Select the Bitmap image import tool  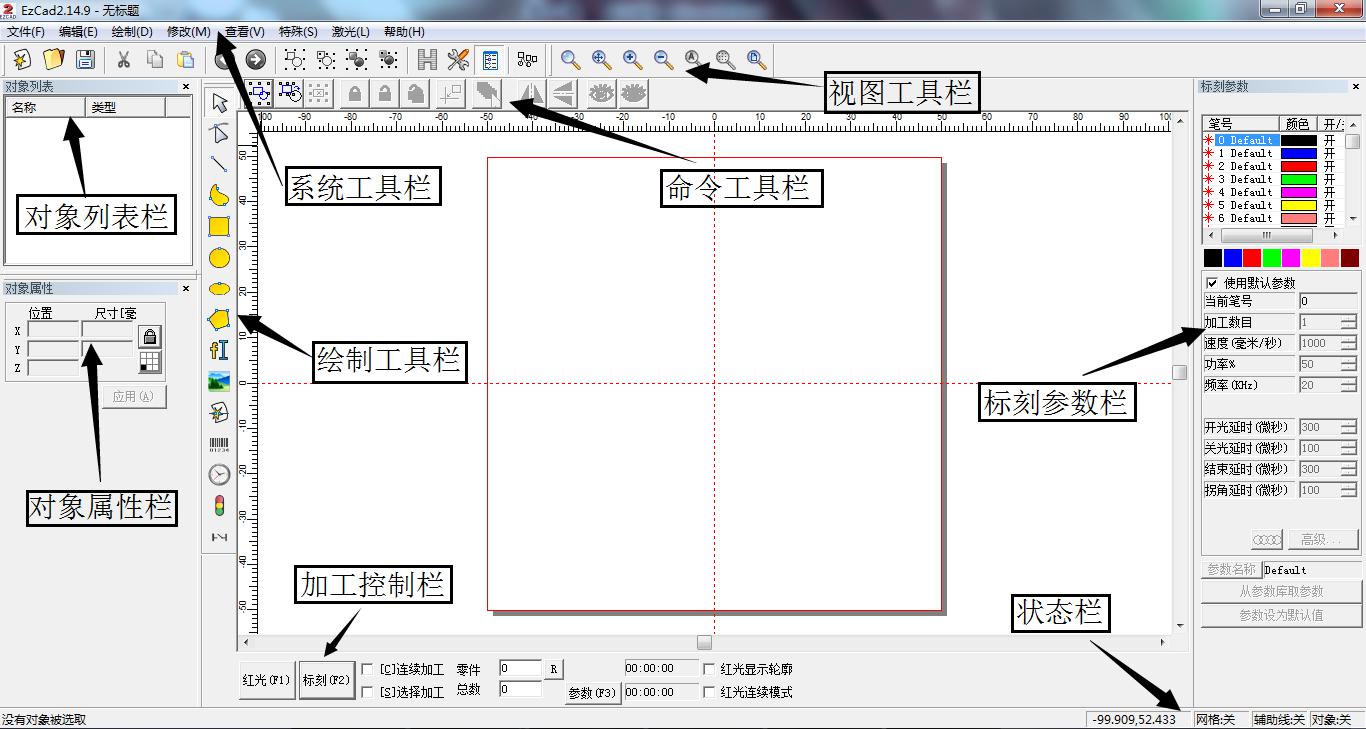(x=219, y=381)
